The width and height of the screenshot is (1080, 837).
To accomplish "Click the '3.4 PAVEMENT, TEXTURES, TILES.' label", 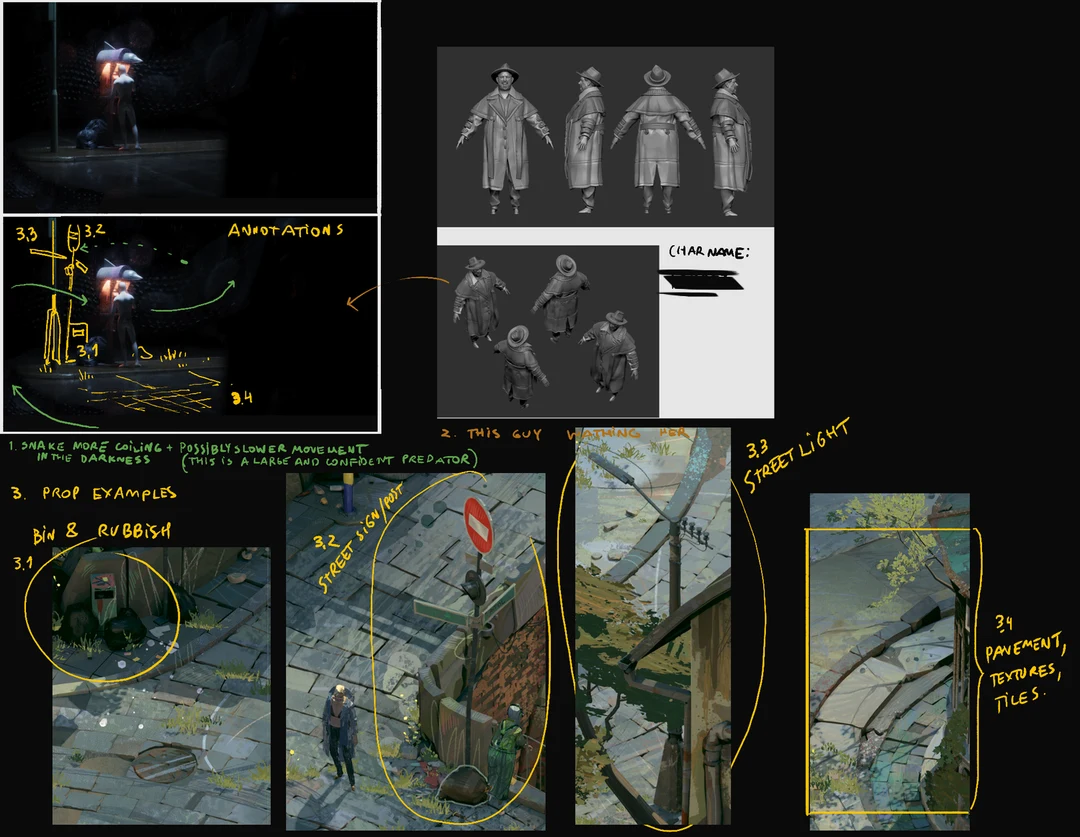I will (x=1024, y=665).
